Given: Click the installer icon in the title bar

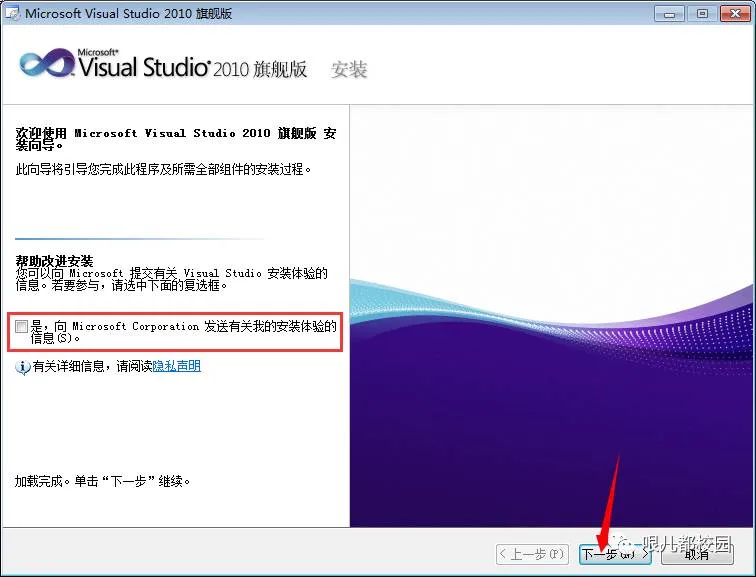Looking at the screenshot, I should click(x=12, y=13).
